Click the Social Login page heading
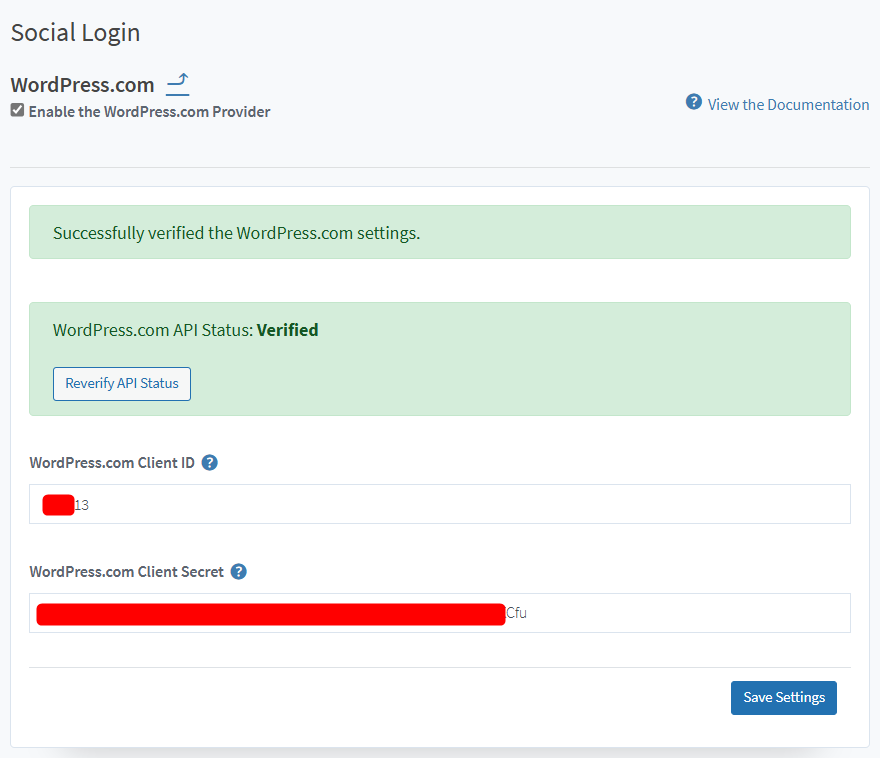This screenshot has height=758, width=880. tap(75, 33)
